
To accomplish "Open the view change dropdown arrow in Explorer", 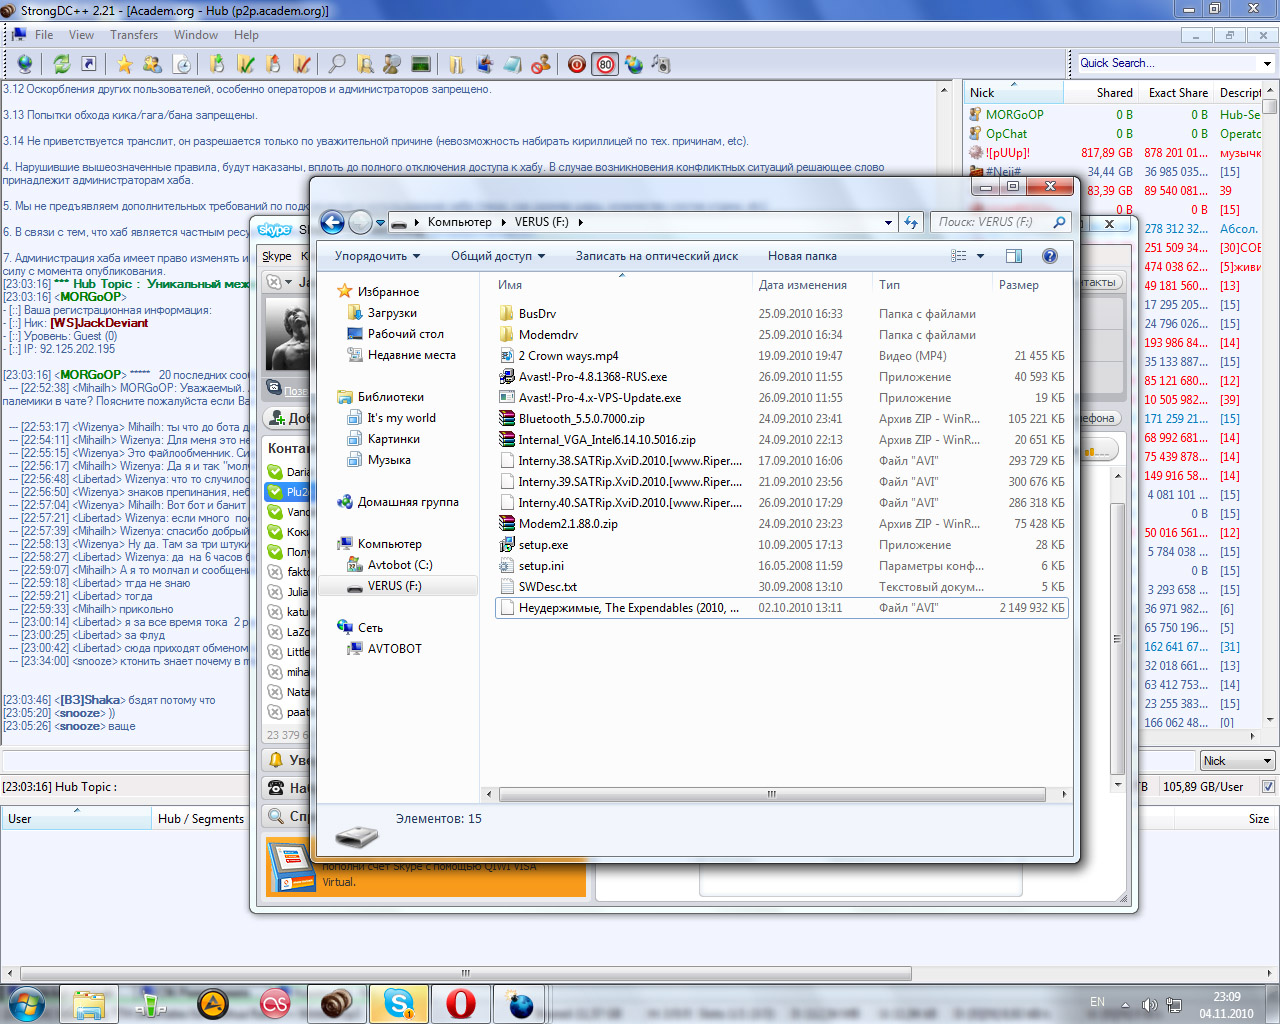I will tap(981, 256).
